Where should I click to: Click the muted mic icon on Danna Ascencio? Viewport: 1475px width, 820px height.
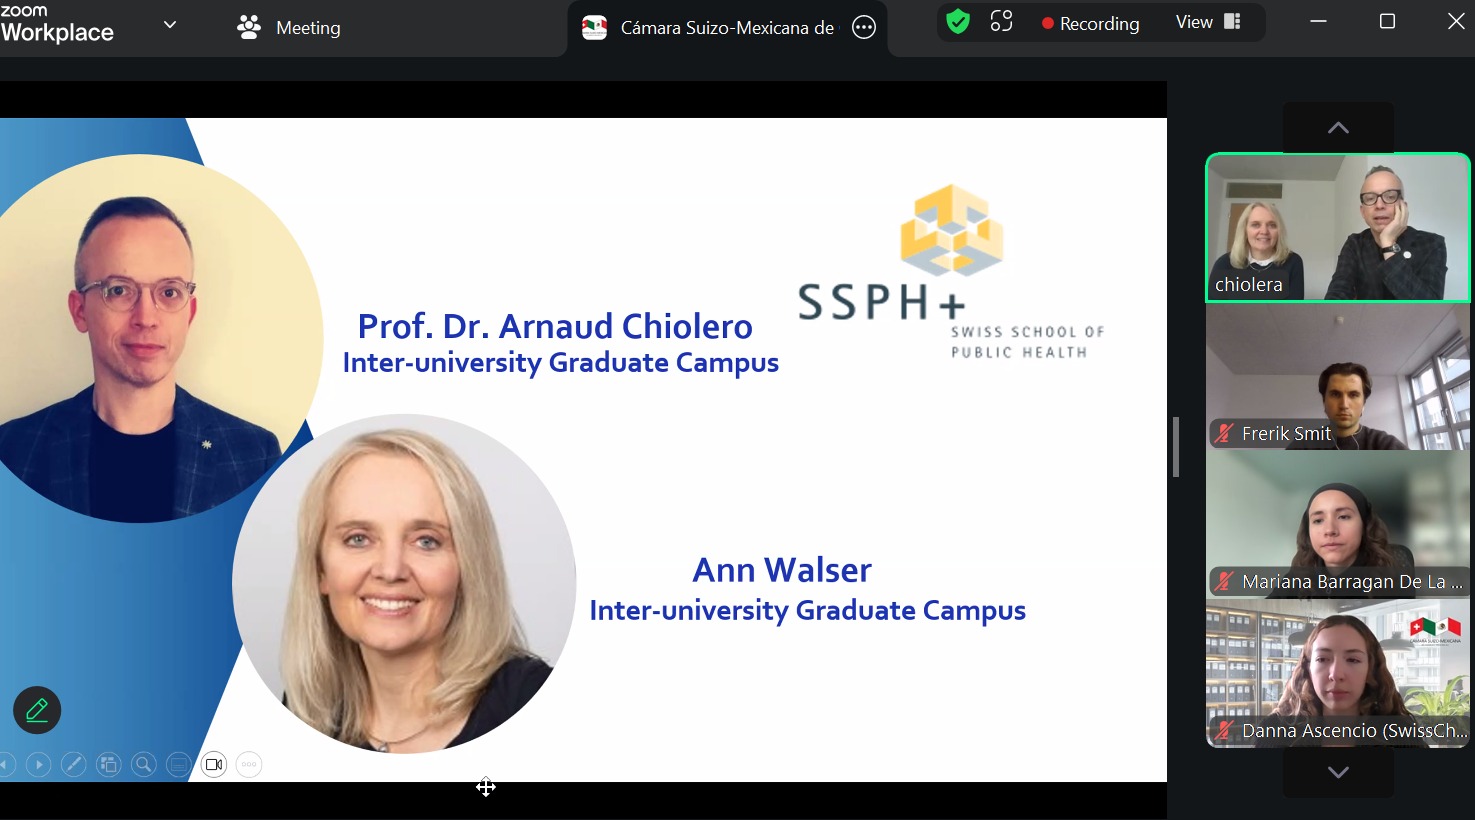1224,731
